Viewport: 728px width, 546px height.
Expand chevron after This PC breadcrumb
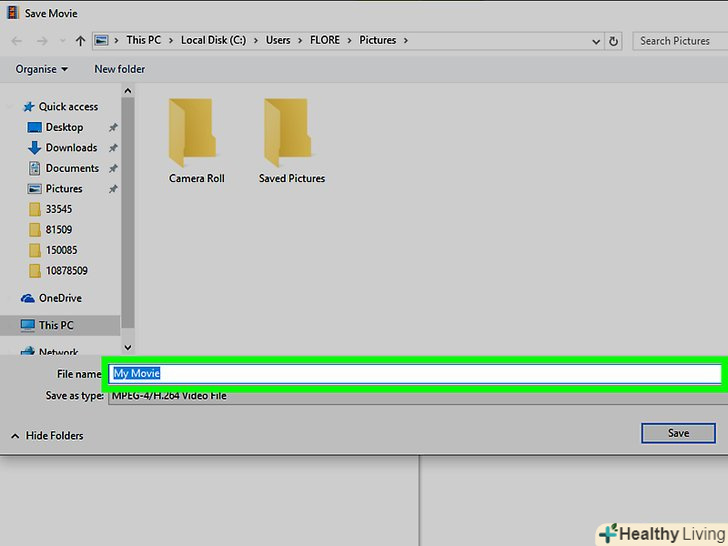point(171,41)
